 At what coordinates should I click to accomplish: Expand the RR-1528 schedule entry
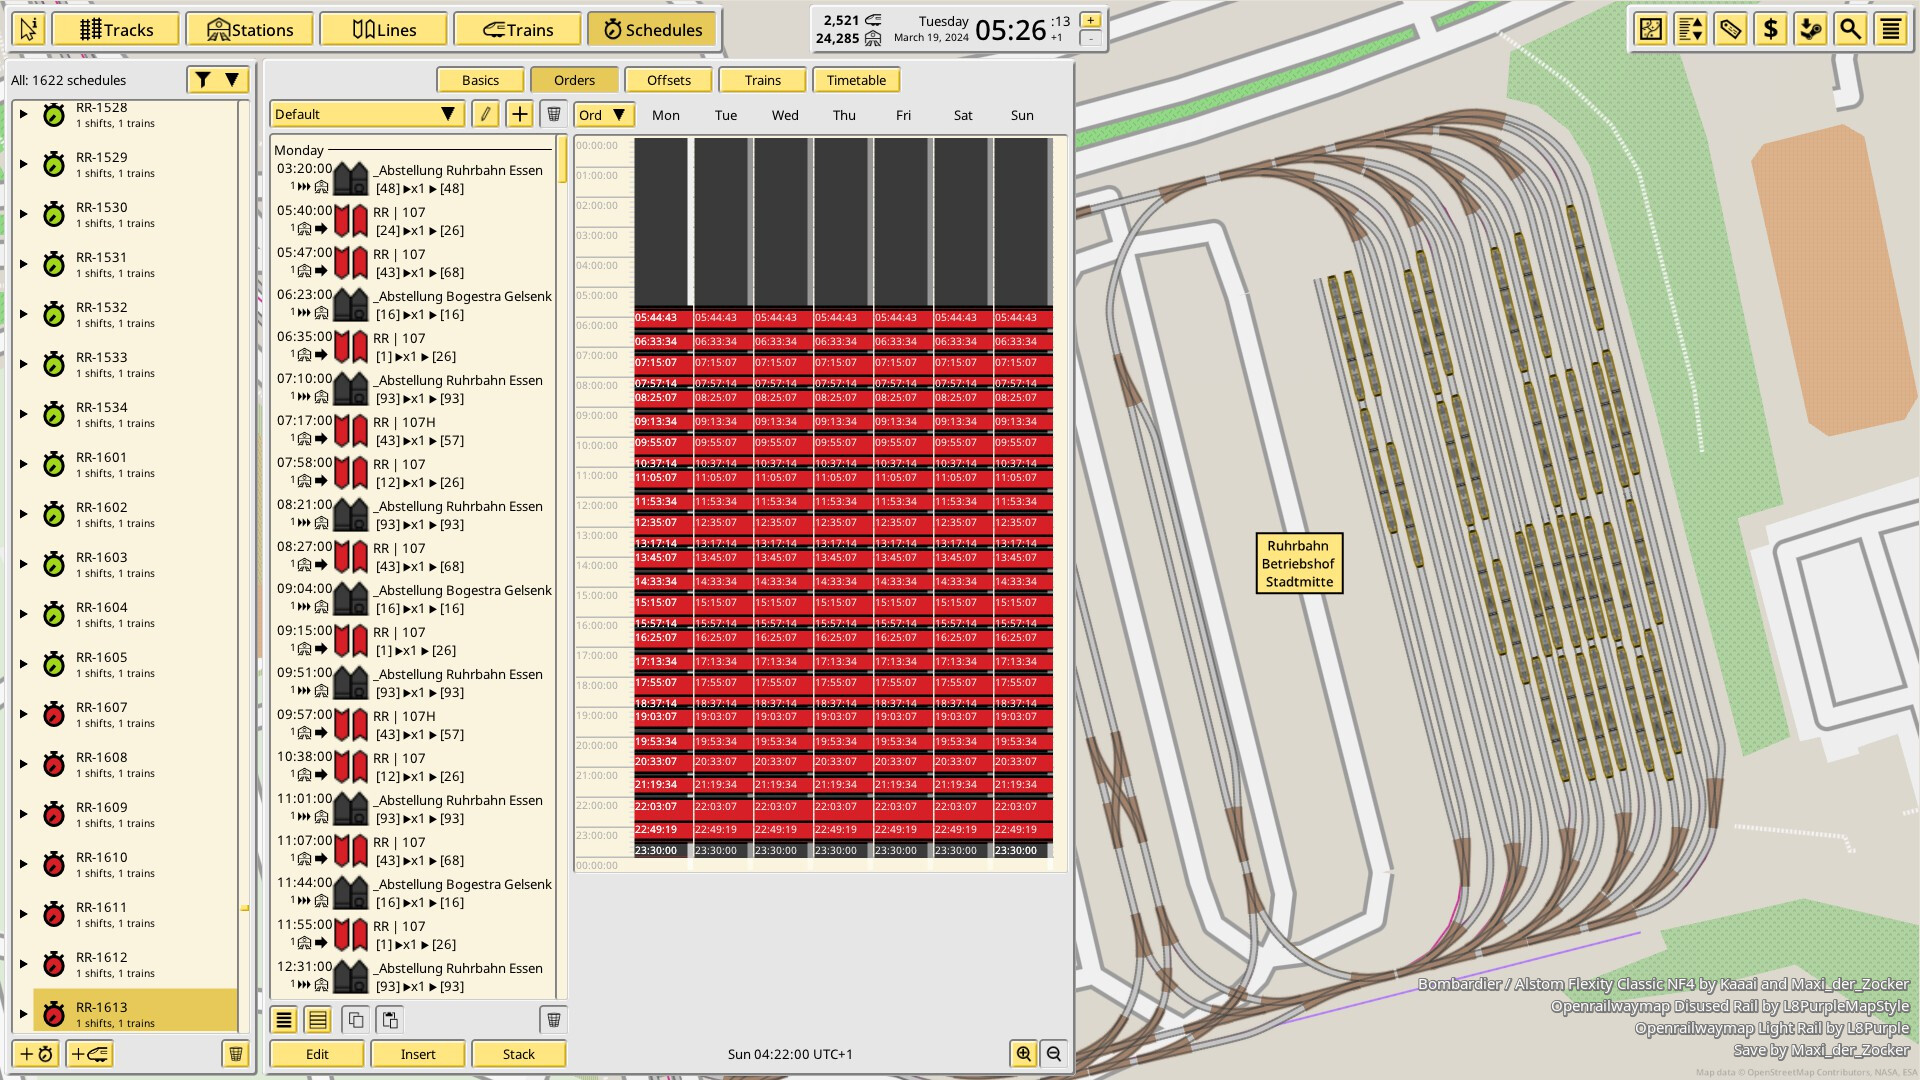pyautogui.click(x=24, y=112)
